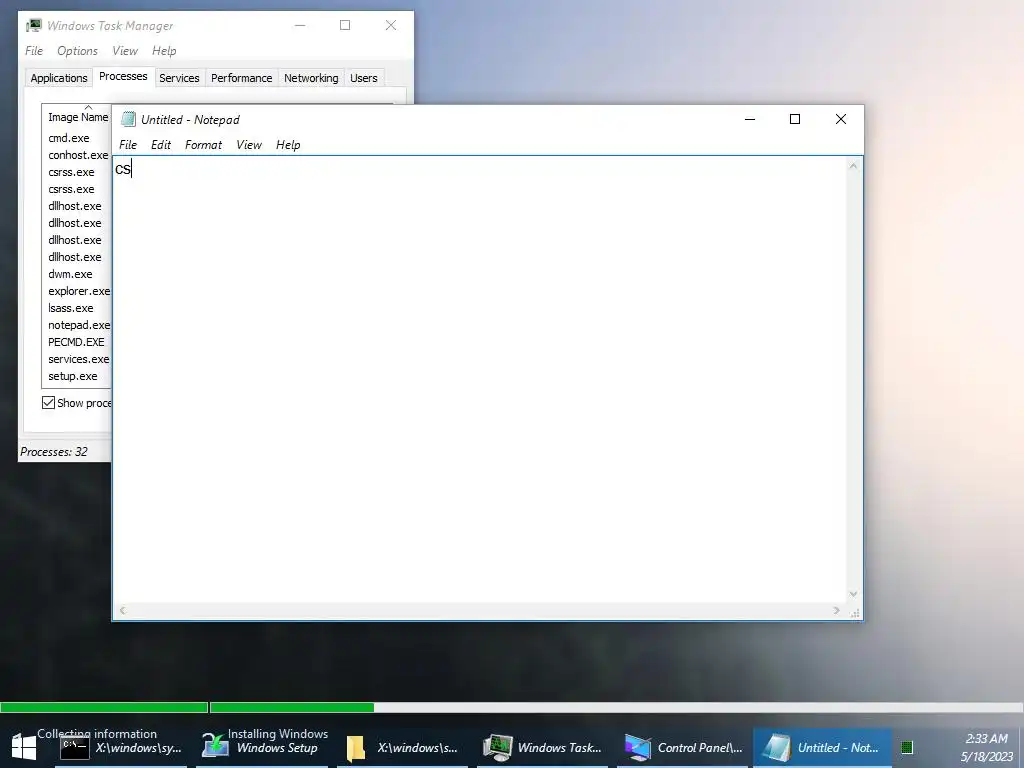
Task: Open Task Manager Options menu
Action: pyautogui.click(x=77, y=51)
